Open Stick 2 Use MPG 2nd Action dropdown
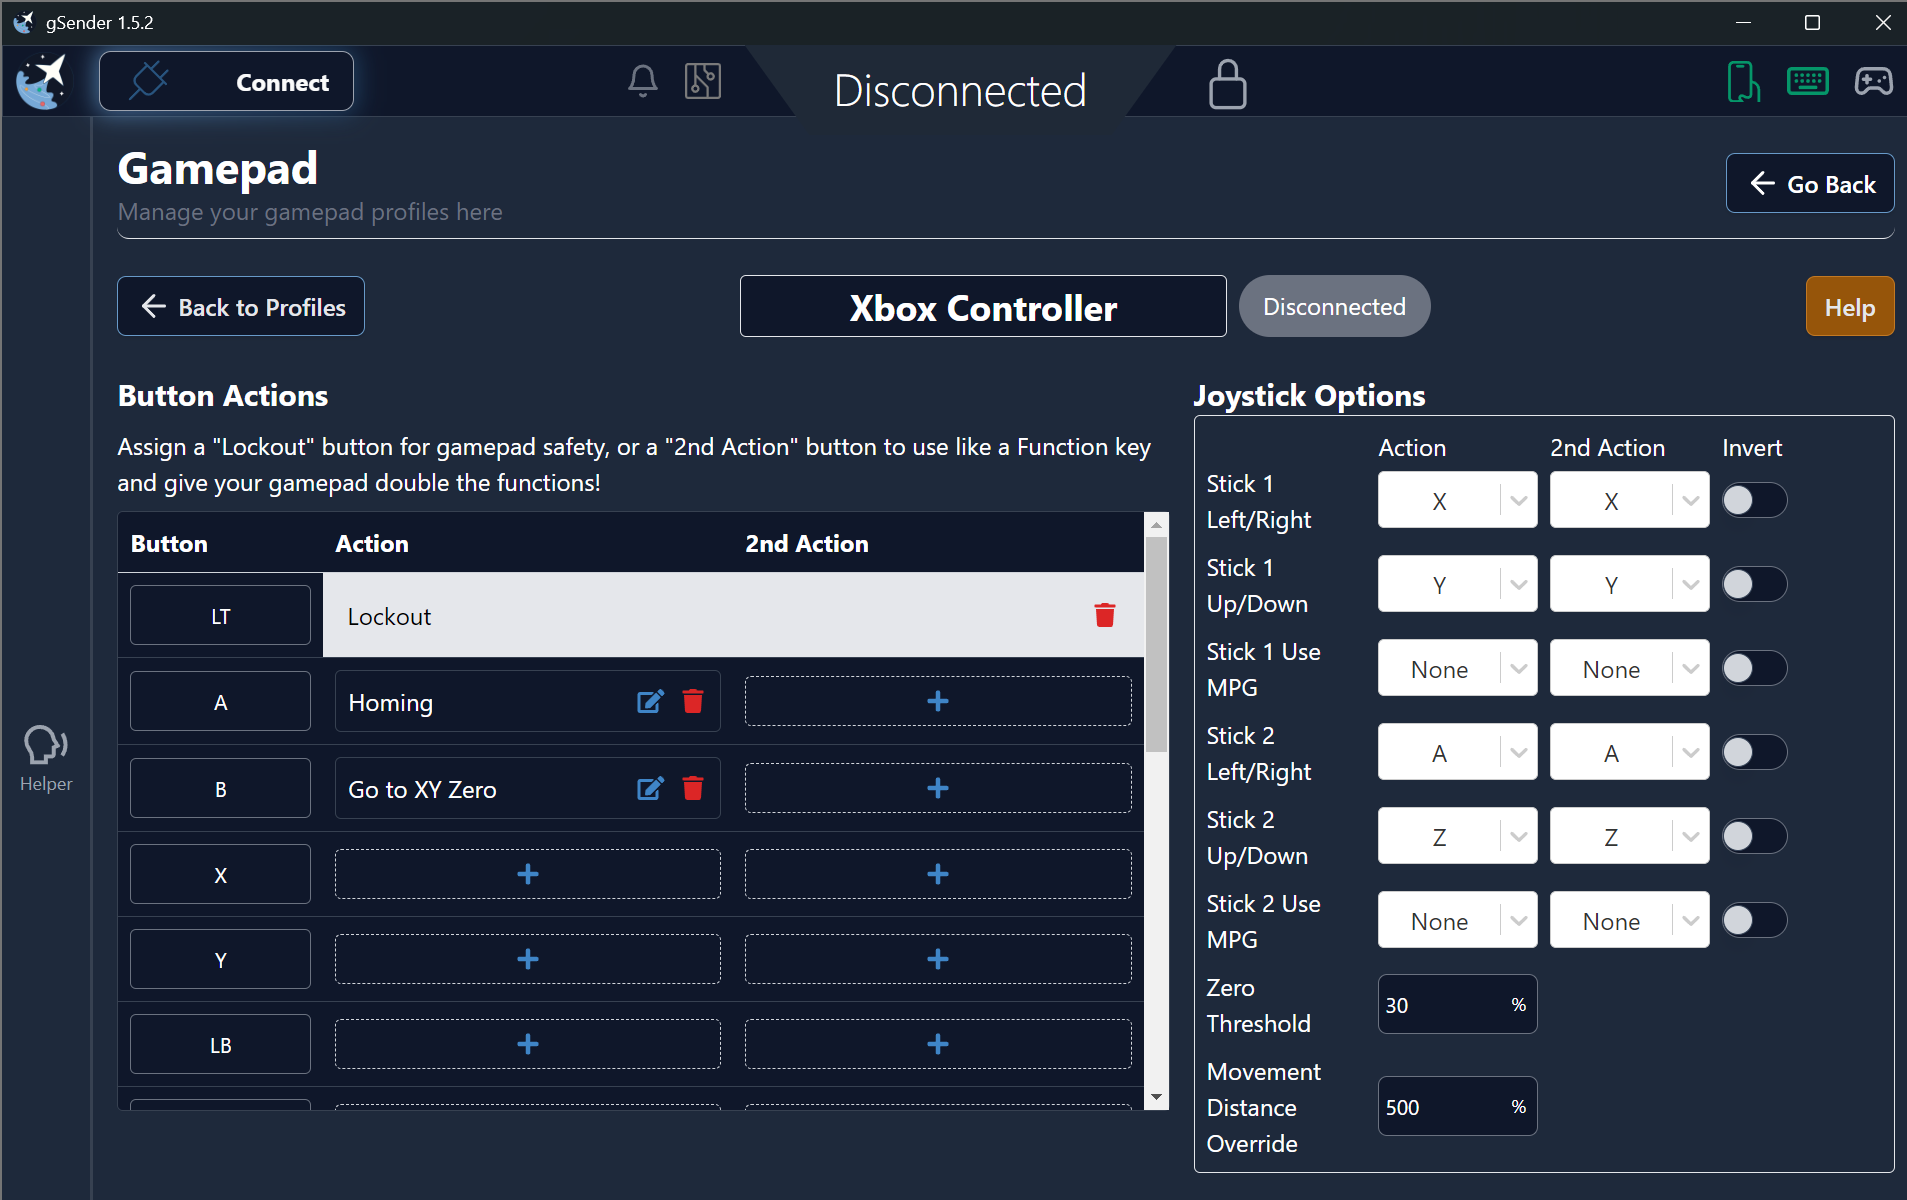The height and width of the screenshot is (1200, 1907). point(1629,920)
